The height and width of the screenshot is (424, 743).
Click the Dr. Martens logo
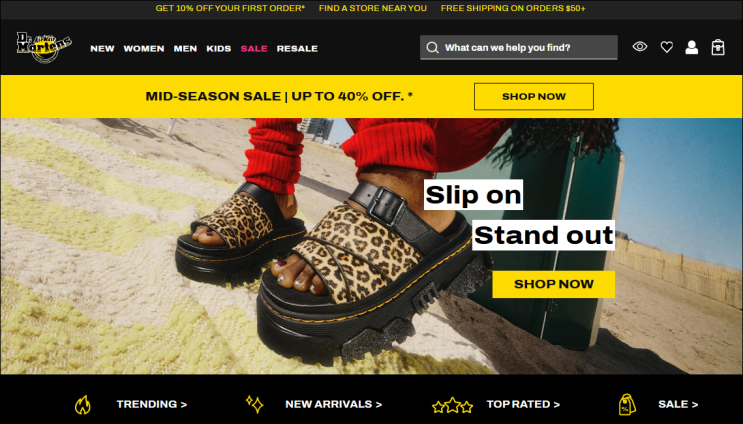click(x=44, y=47)
